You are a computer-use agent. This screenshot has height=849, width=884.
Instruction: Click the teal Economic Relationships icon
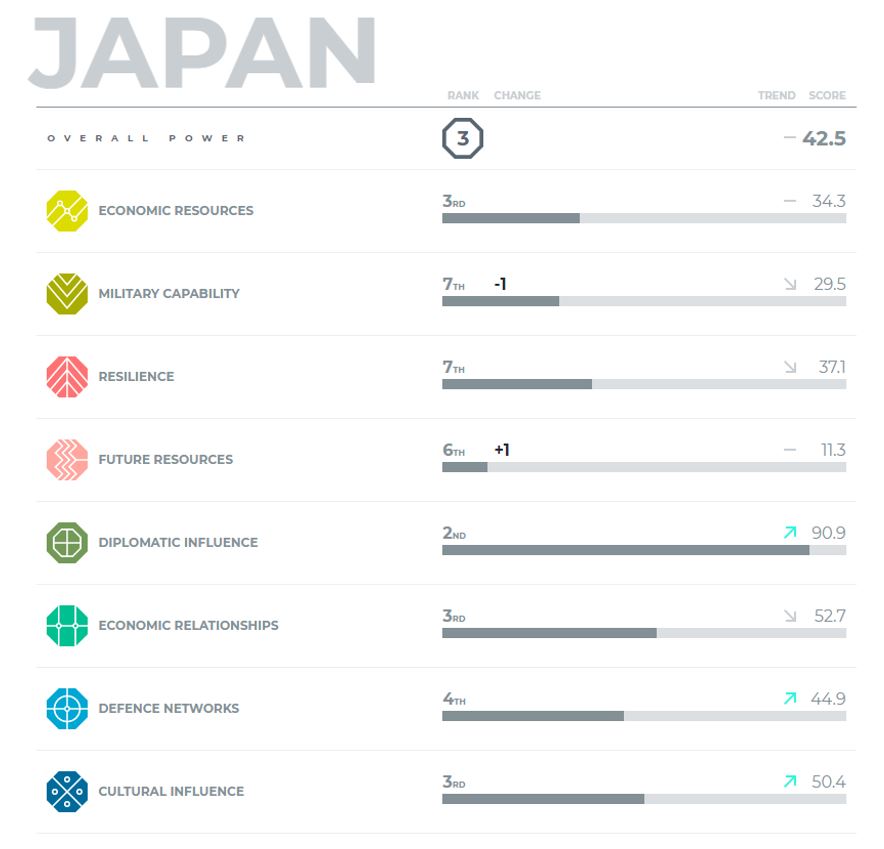[x=67, y=625]
